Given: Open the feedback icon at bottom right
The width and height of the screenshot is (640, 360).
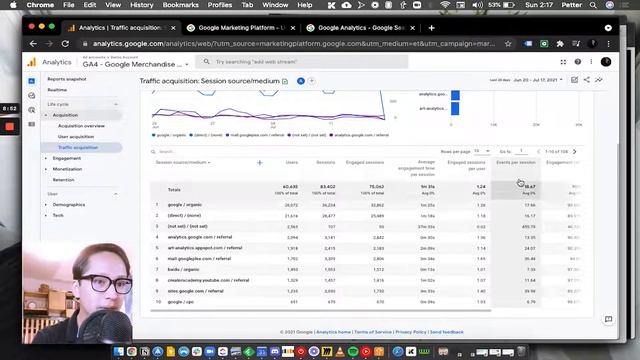Looking at the screenshot, I should coord(608,319).
